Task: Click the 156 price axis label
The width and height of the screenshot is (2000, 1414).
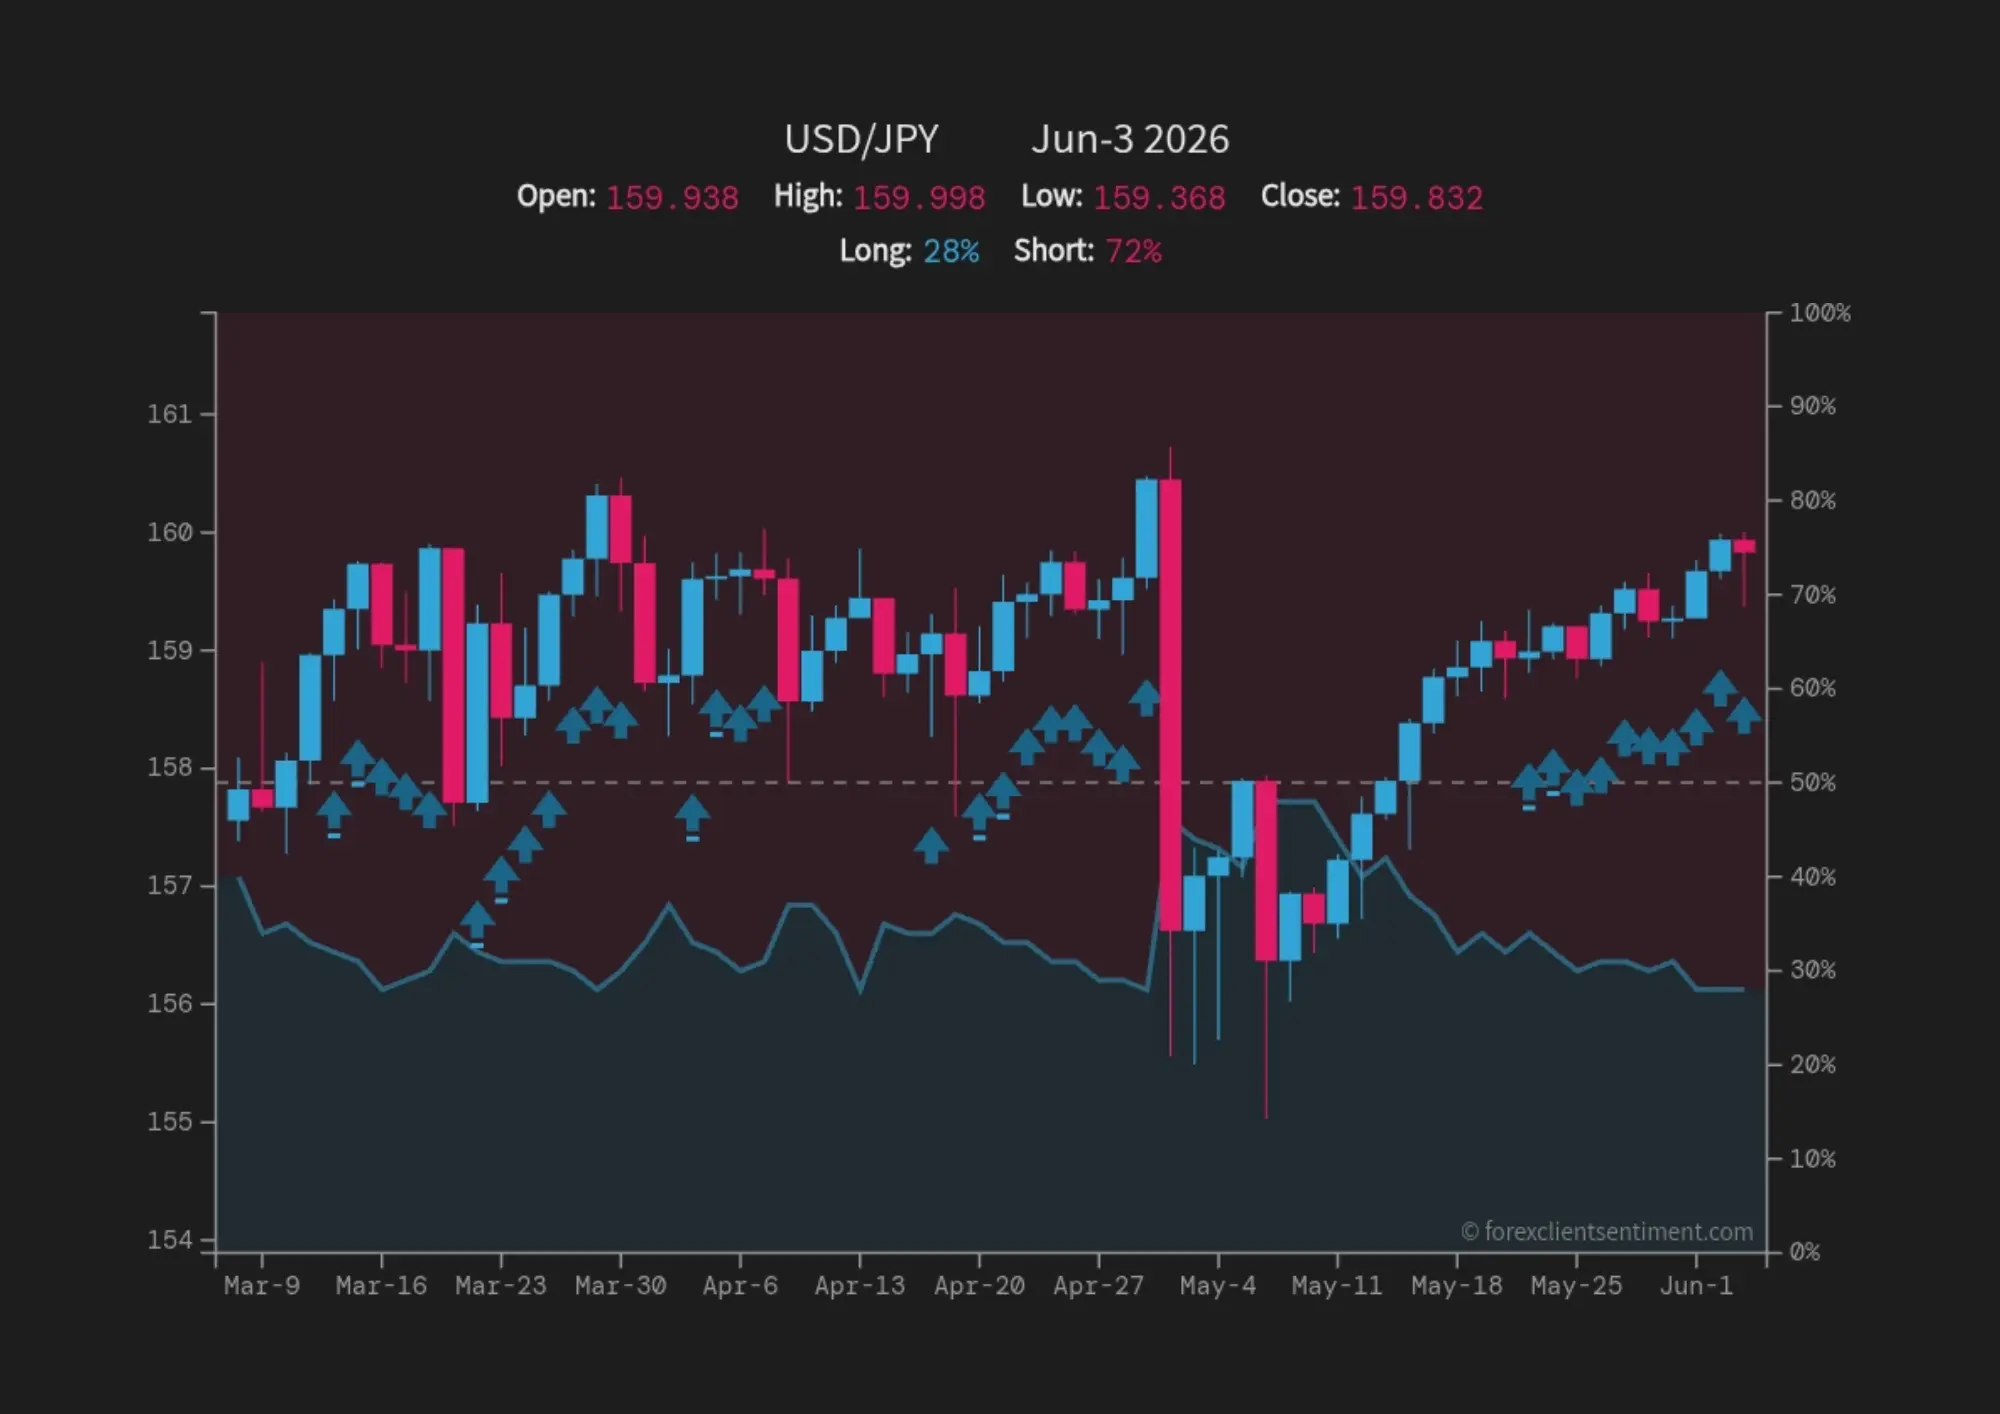Action: [169, 1003]
